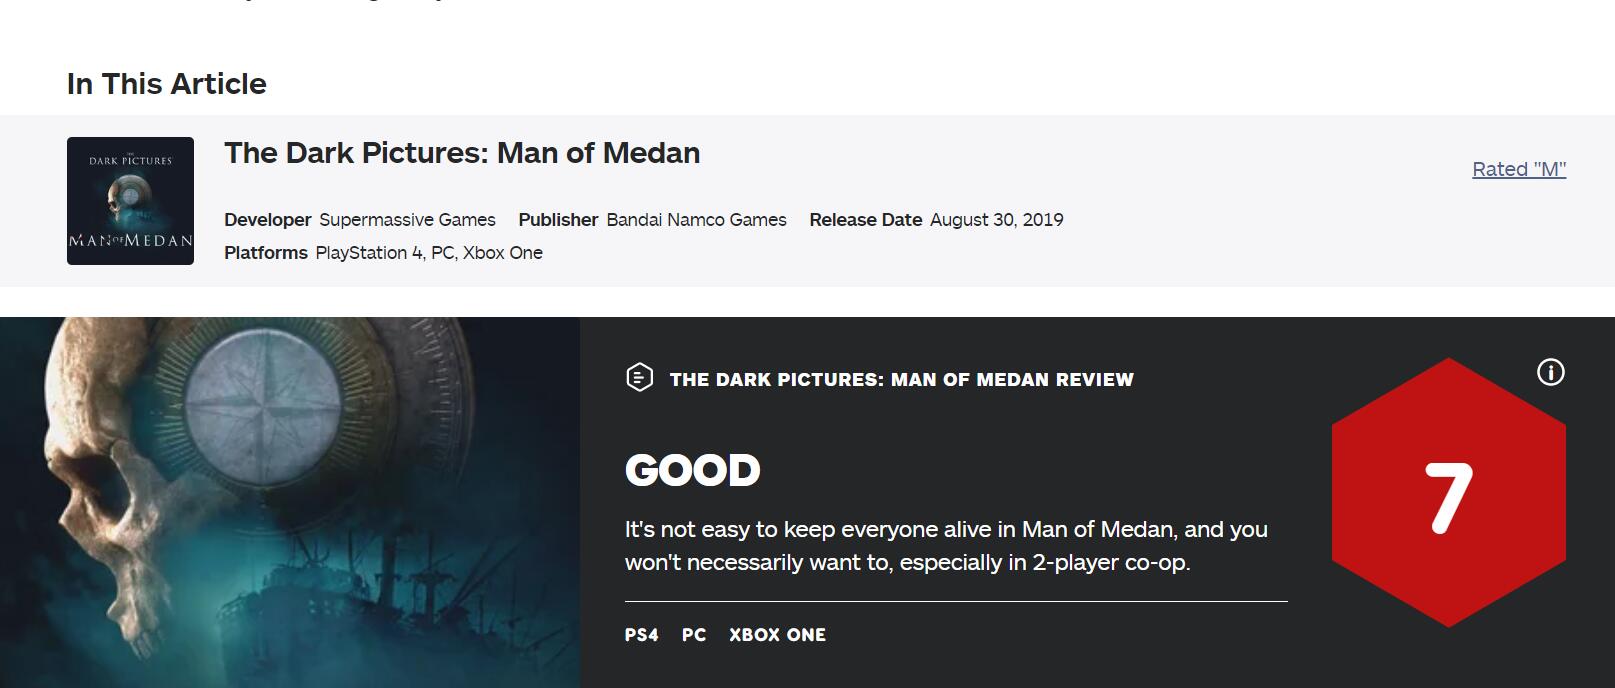
Task: Open The Dark Pictures: Man of Medan title
Action: click(x=462, y=153)
